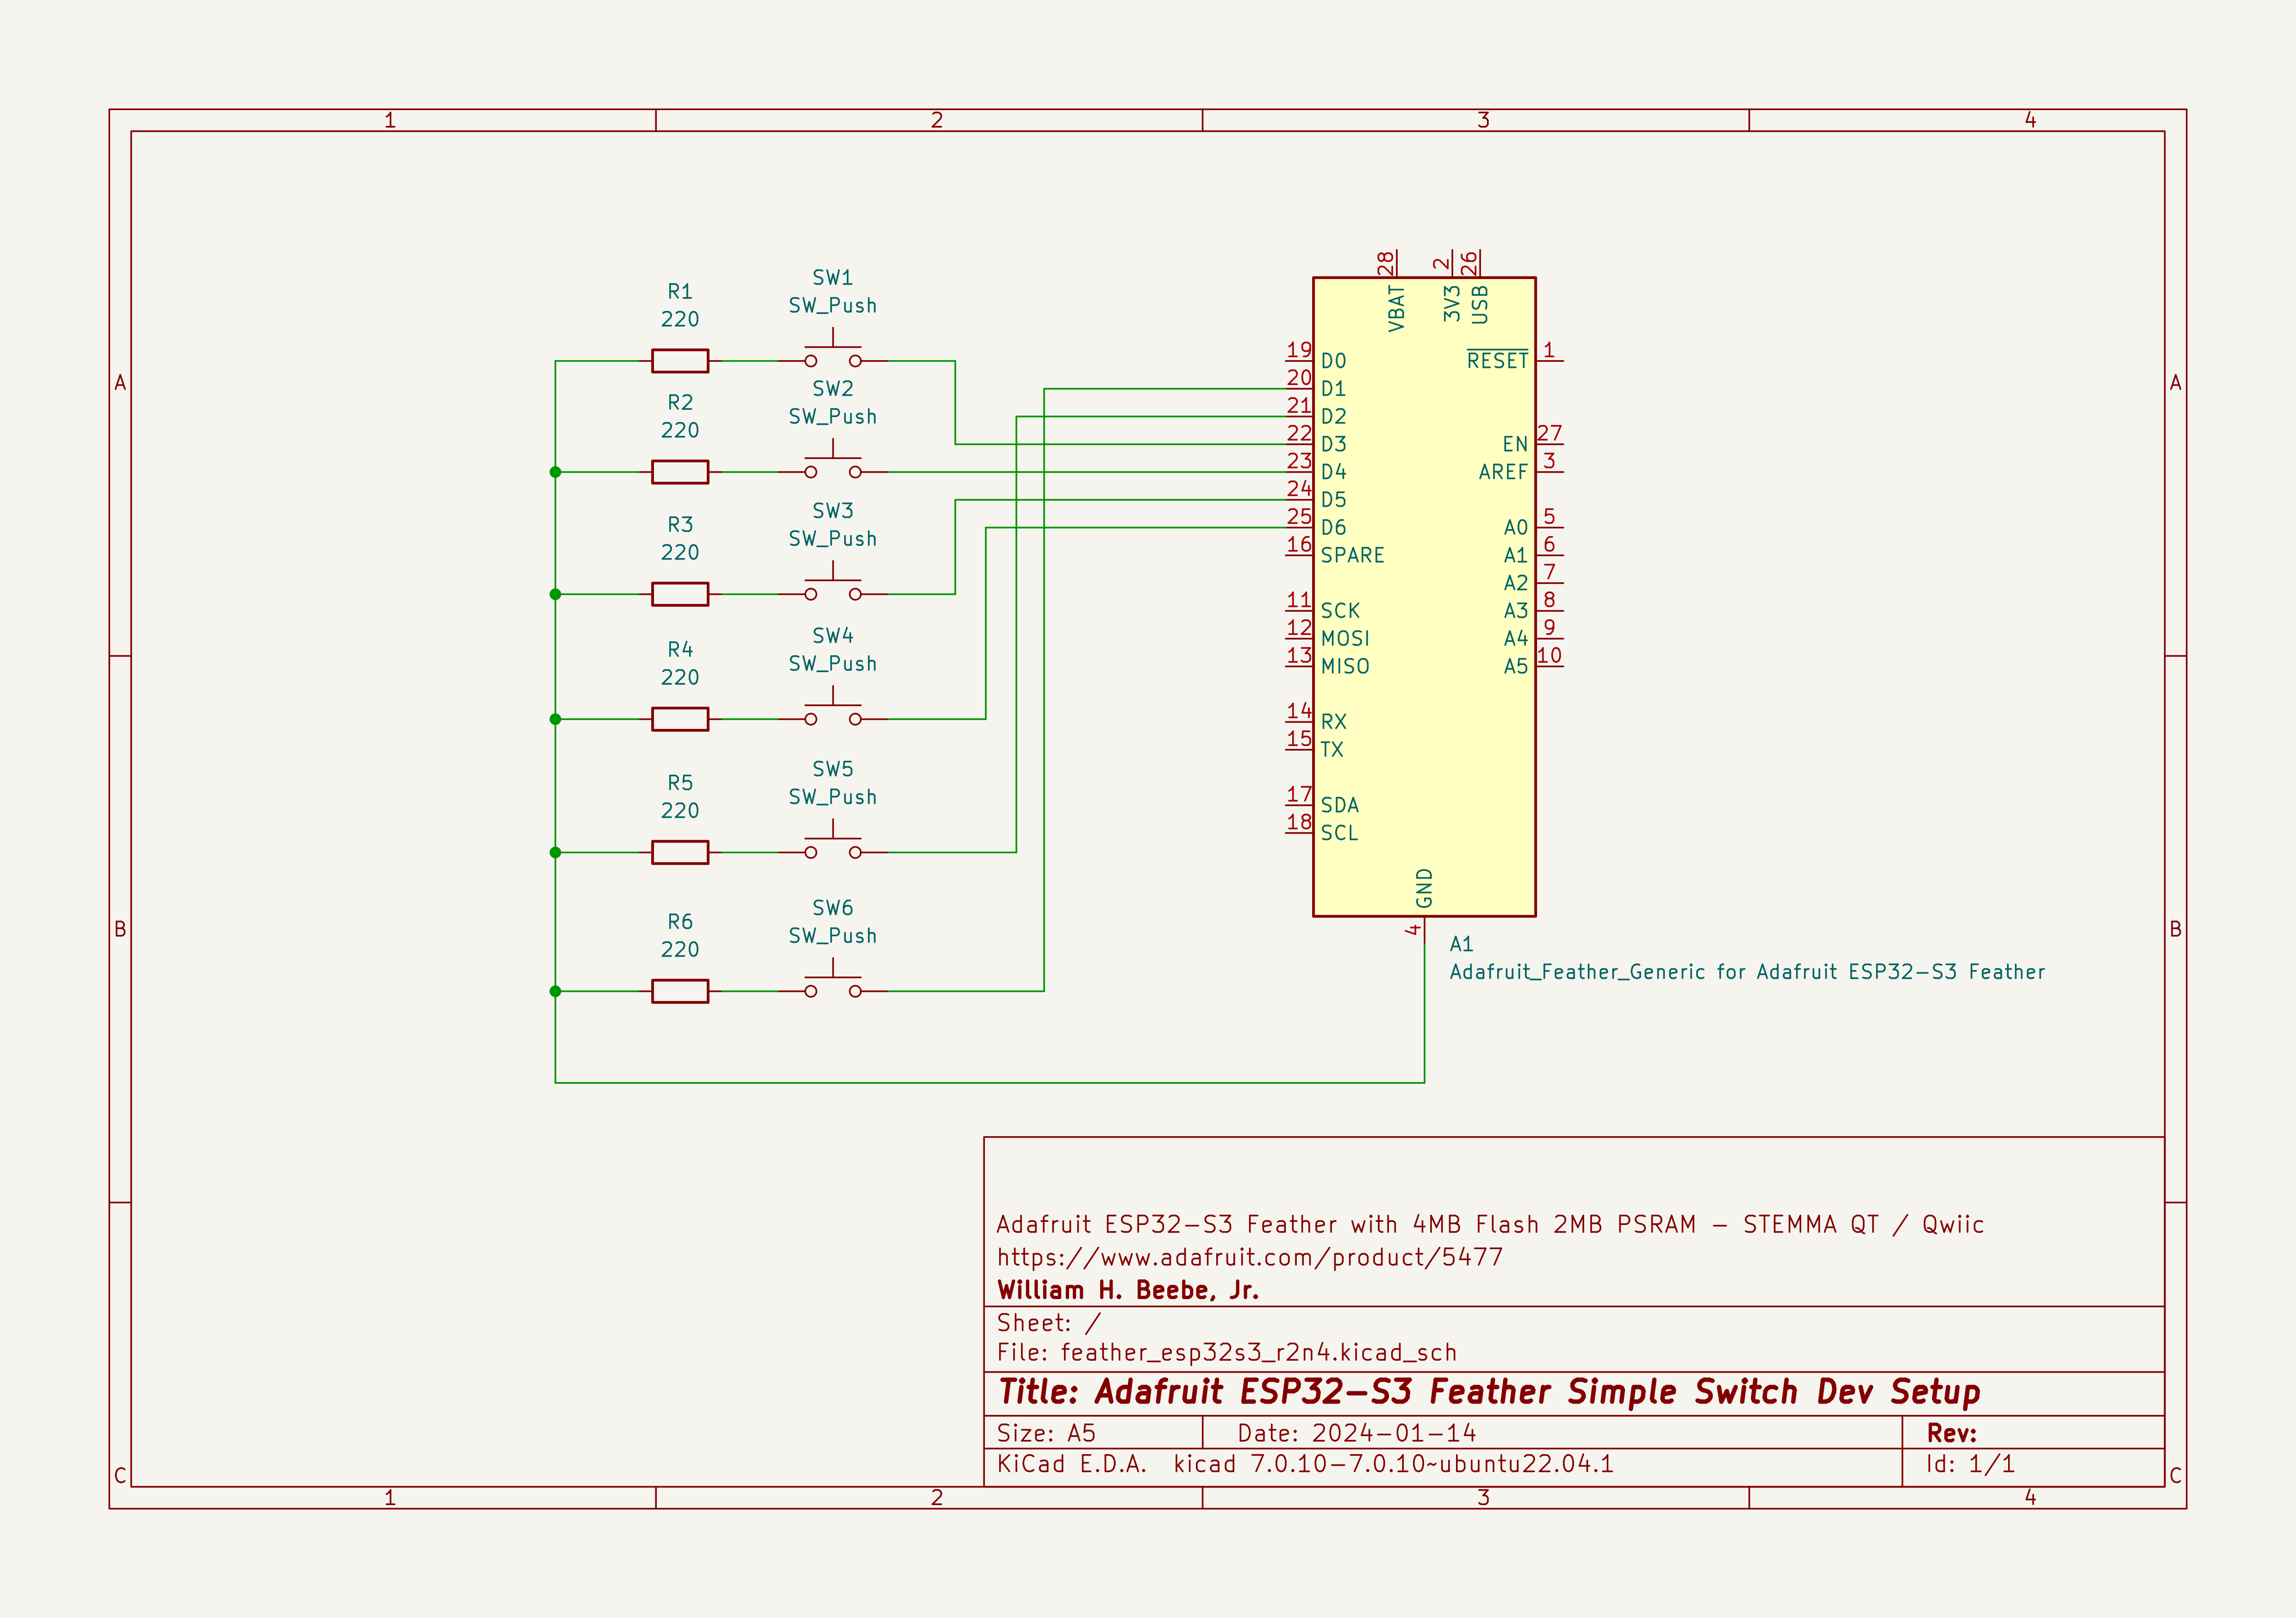The height and width of the screenshot is (1618, 2296).
Task: Click the MOSI pin label
Action: pos(1346,638)
